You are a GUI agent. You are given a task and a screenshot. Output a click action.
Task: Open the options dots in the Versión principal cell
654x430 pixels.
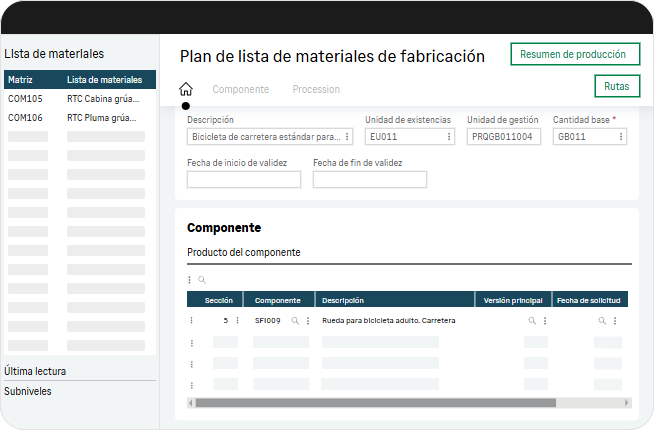click(x=545, y=321)
